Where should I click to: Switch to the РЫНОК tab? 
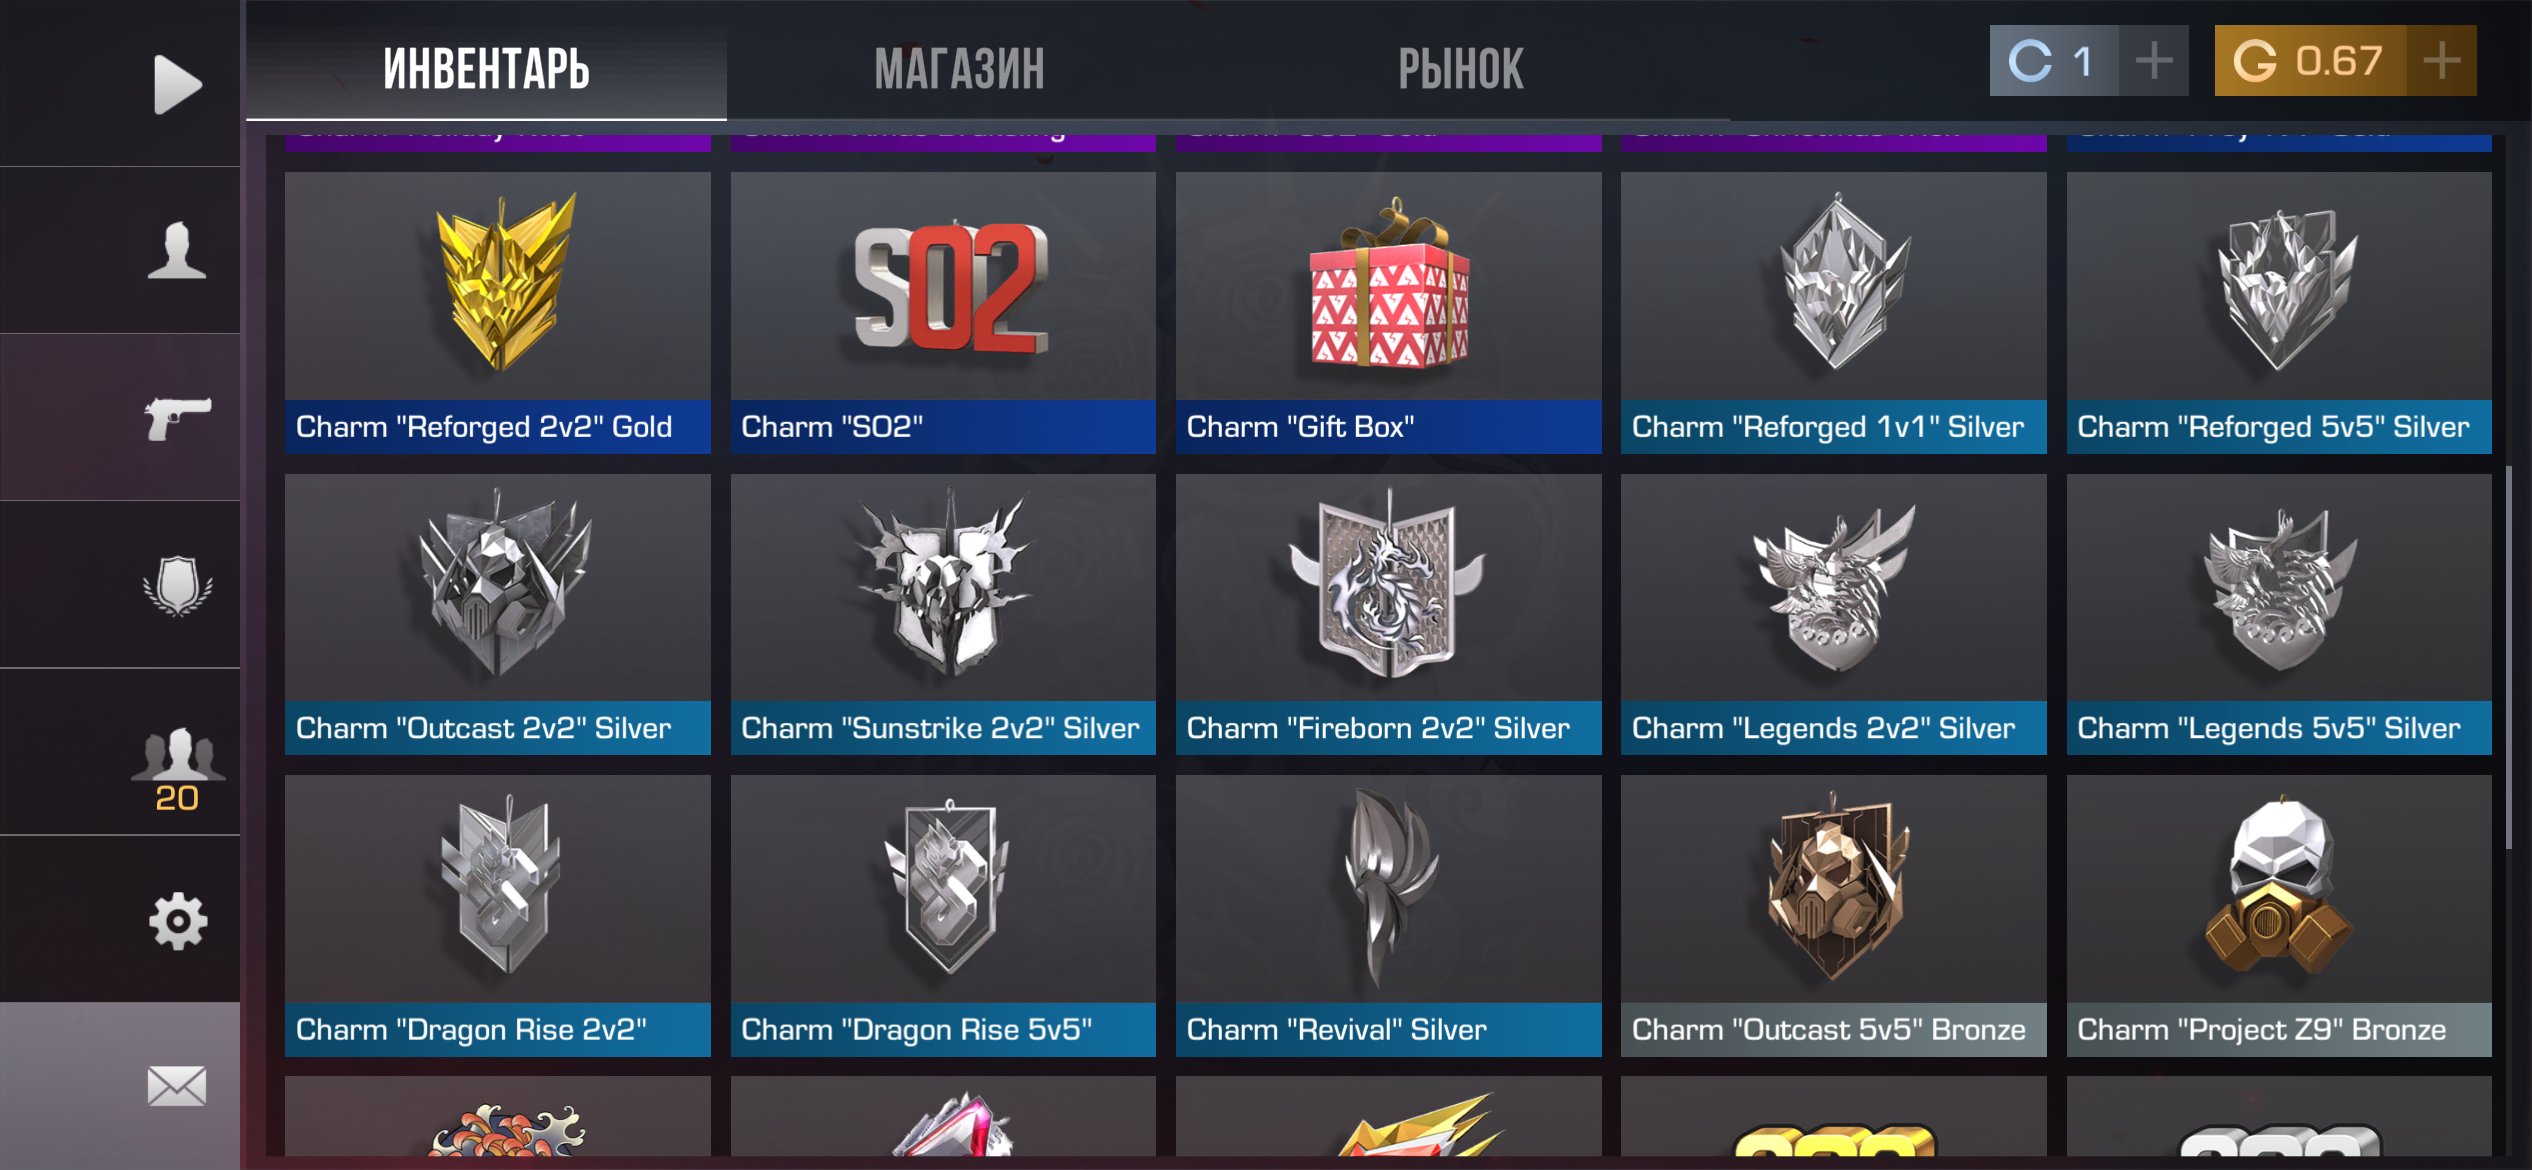tap(1460, 69)
